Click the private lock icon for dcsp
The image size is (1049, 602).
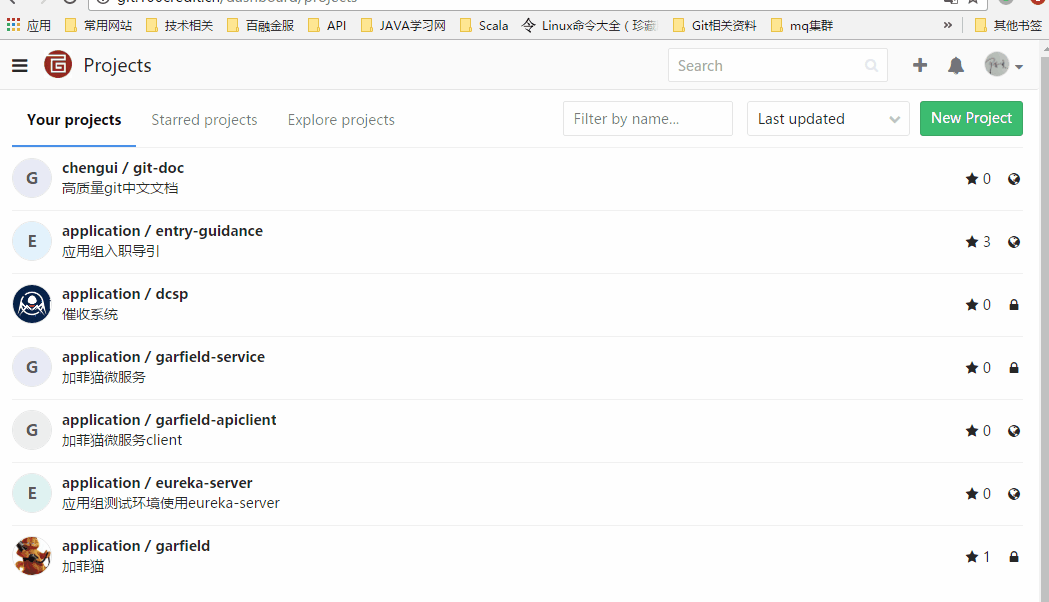(1014, 304)
